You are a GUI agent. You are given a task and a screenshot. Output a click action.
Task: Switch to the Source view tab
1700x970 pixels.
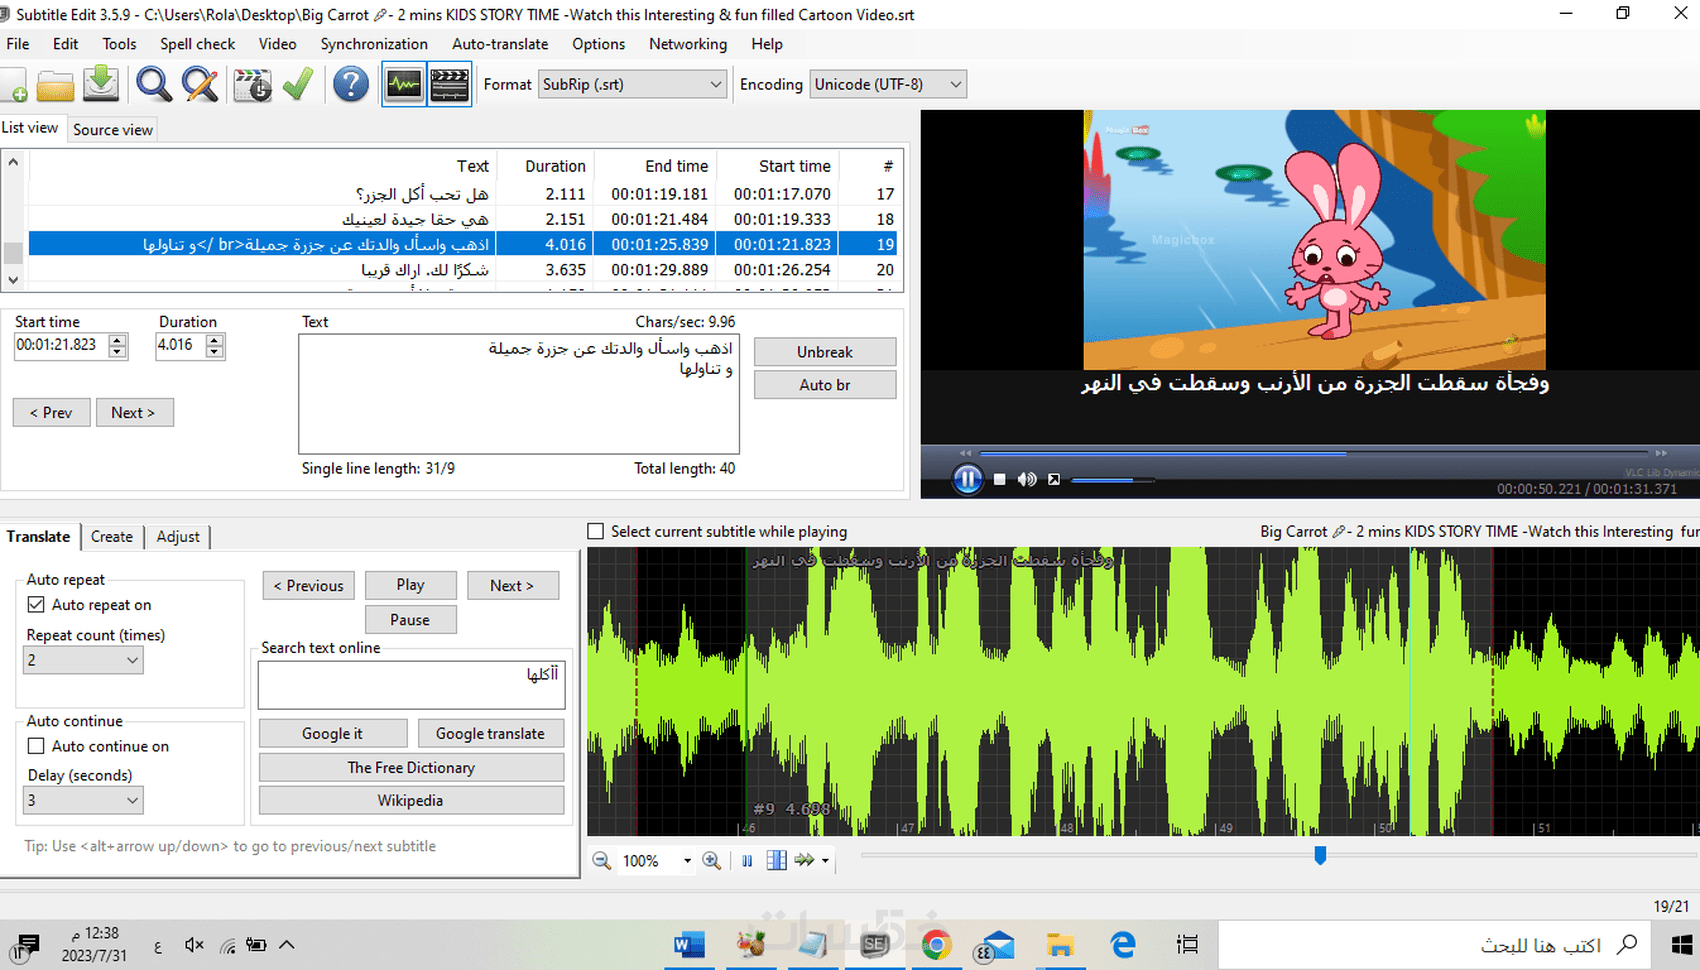click(113, 130)
